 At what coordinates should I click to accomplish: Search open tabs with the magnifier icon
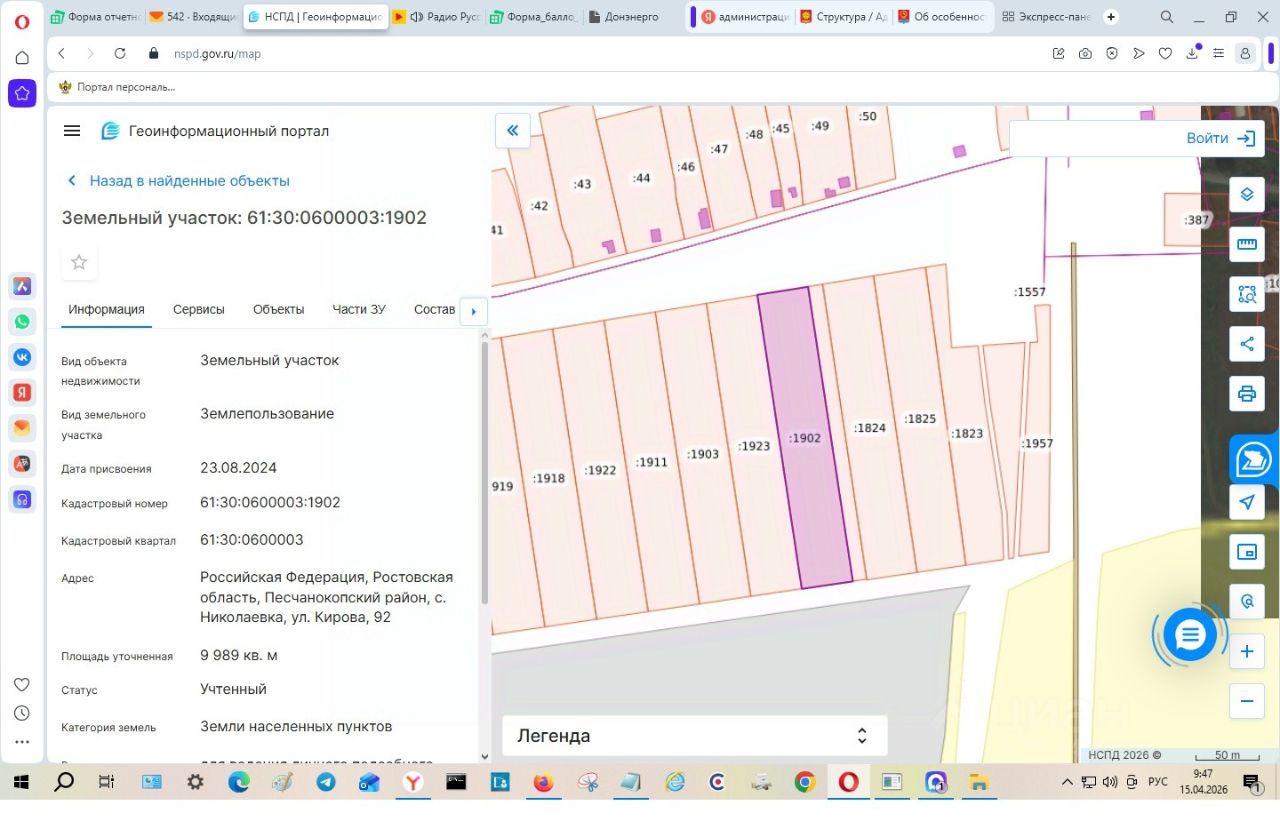[x=1167, y=17]
